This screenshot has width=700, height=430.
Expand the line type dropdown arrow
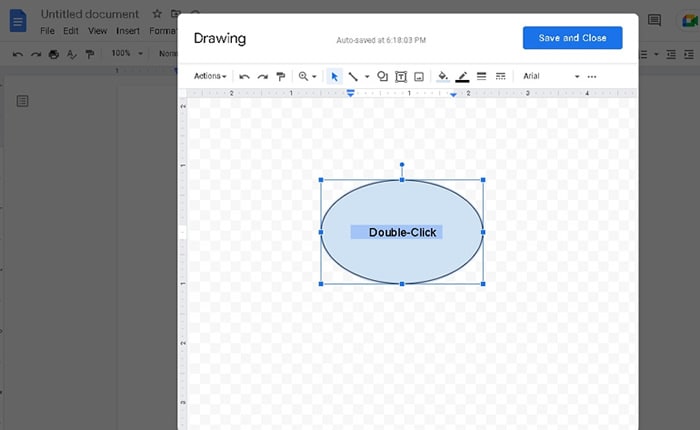click(x=367, y=77)
